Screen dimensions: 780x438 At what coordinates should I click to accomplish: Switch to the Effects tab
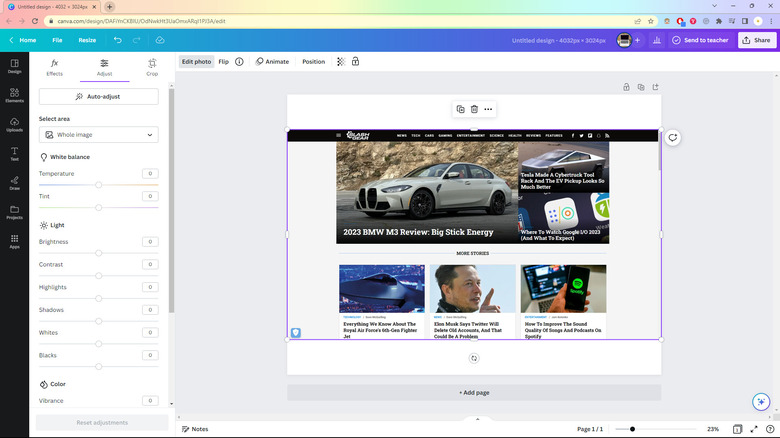(x=55, y=67)
